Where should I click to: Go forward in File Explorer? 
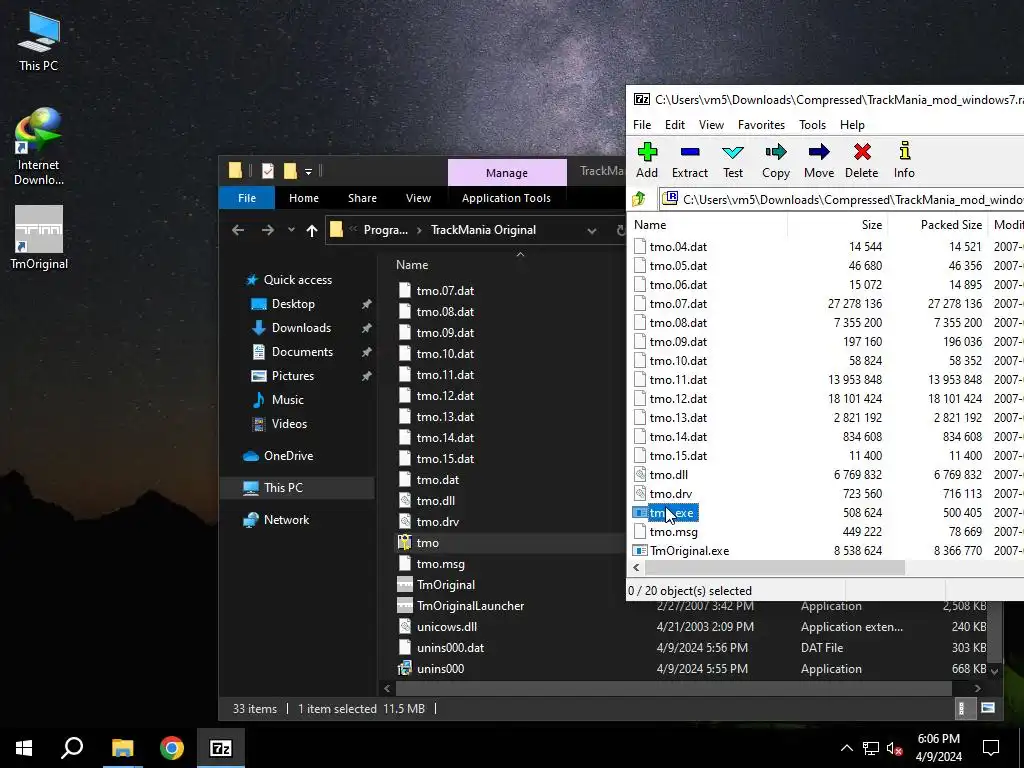(268, 230)
